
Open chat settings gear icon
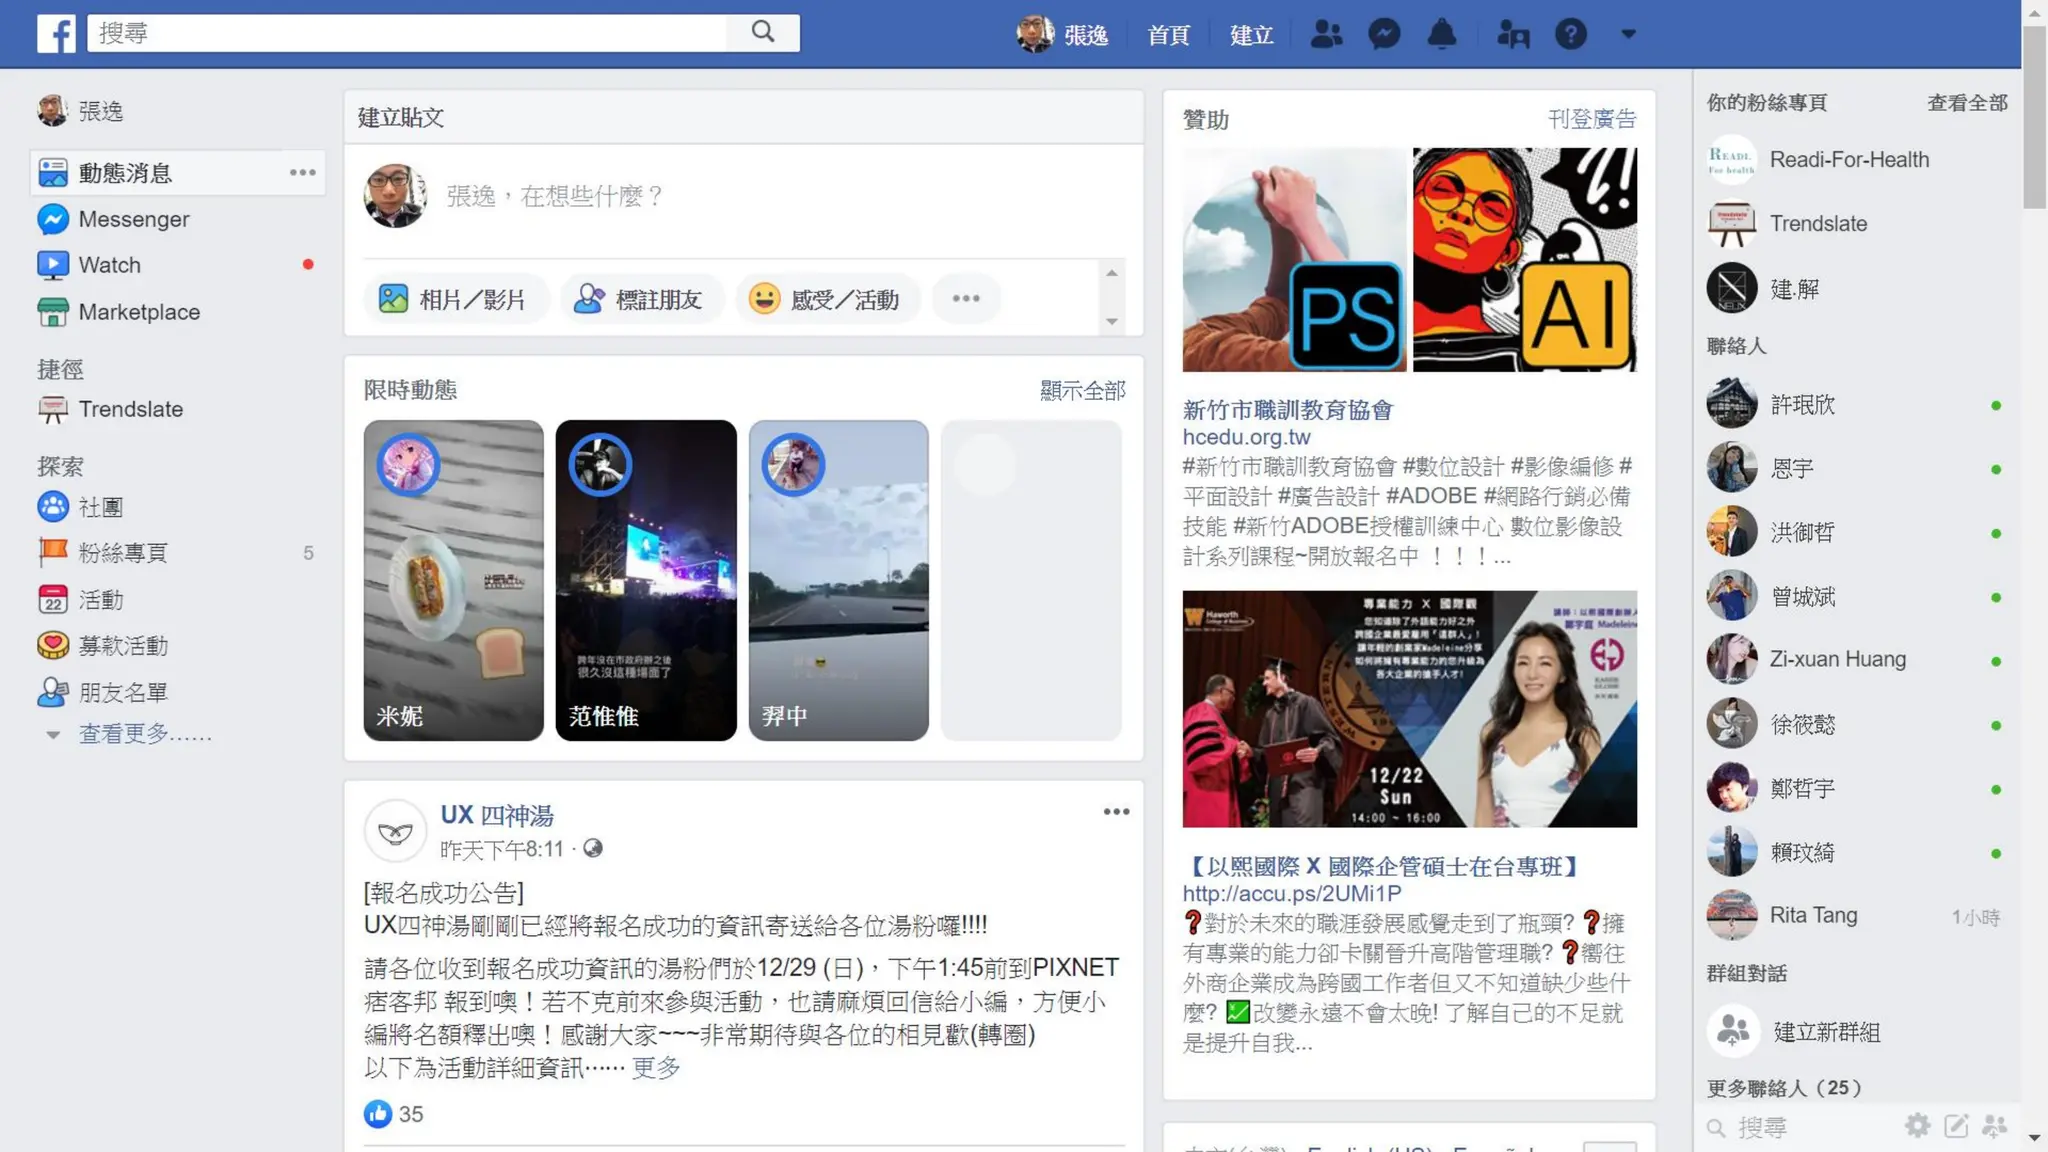[1917, 1126]
